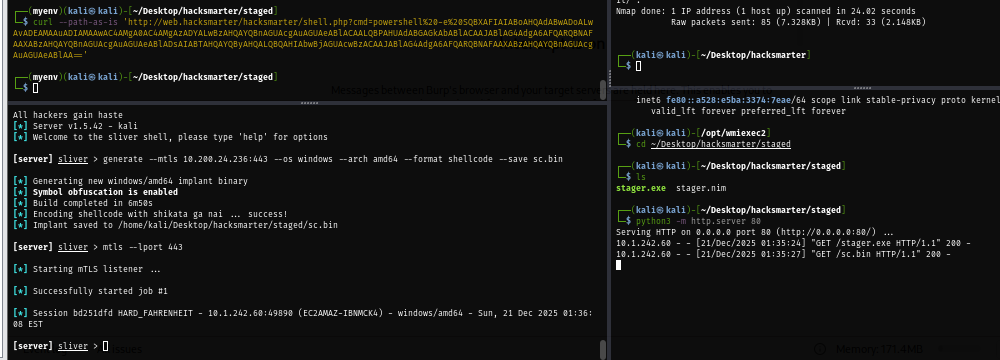Click the 'GET /sc.bin' log entry
This screenshot has width=1000, height=360.
pyautogui.click(x=784, y=255)
